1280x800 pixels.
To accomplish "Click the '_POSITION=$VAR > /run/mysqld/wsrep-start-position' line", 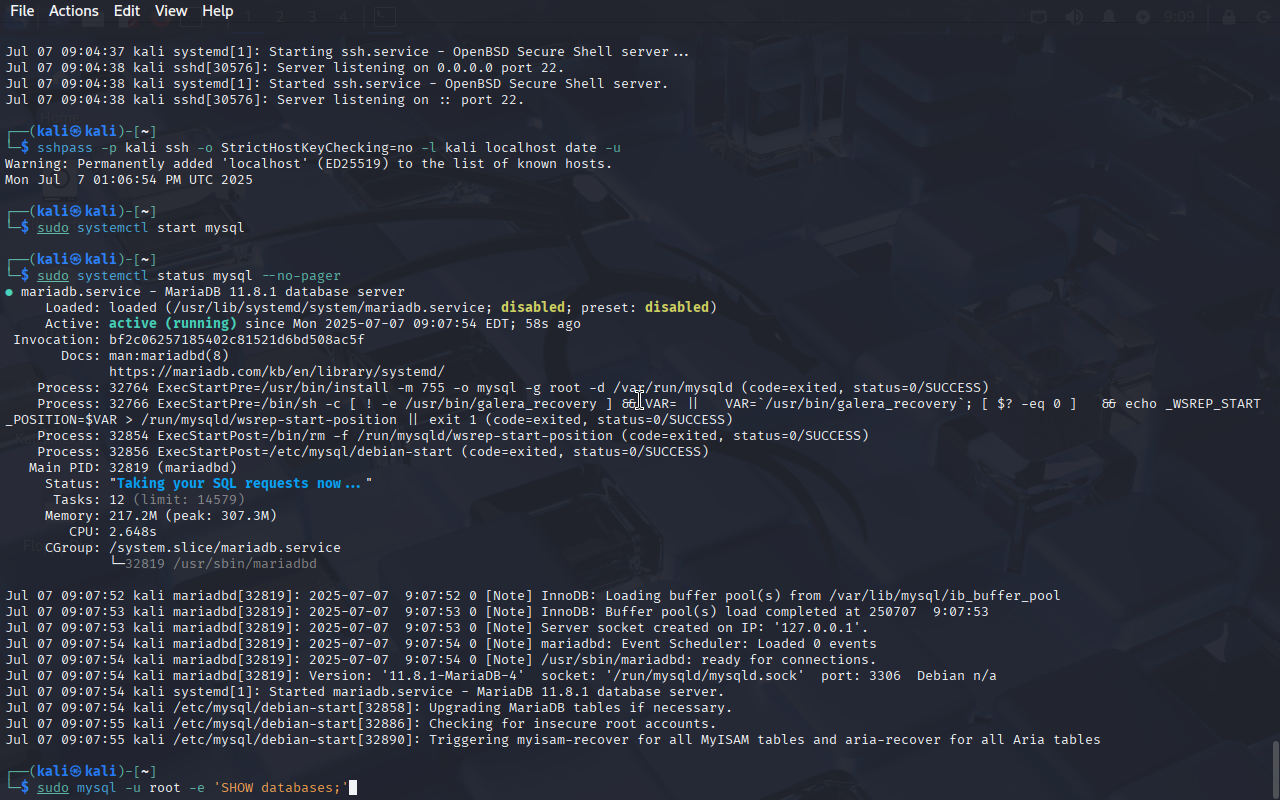I will (369, 420).
